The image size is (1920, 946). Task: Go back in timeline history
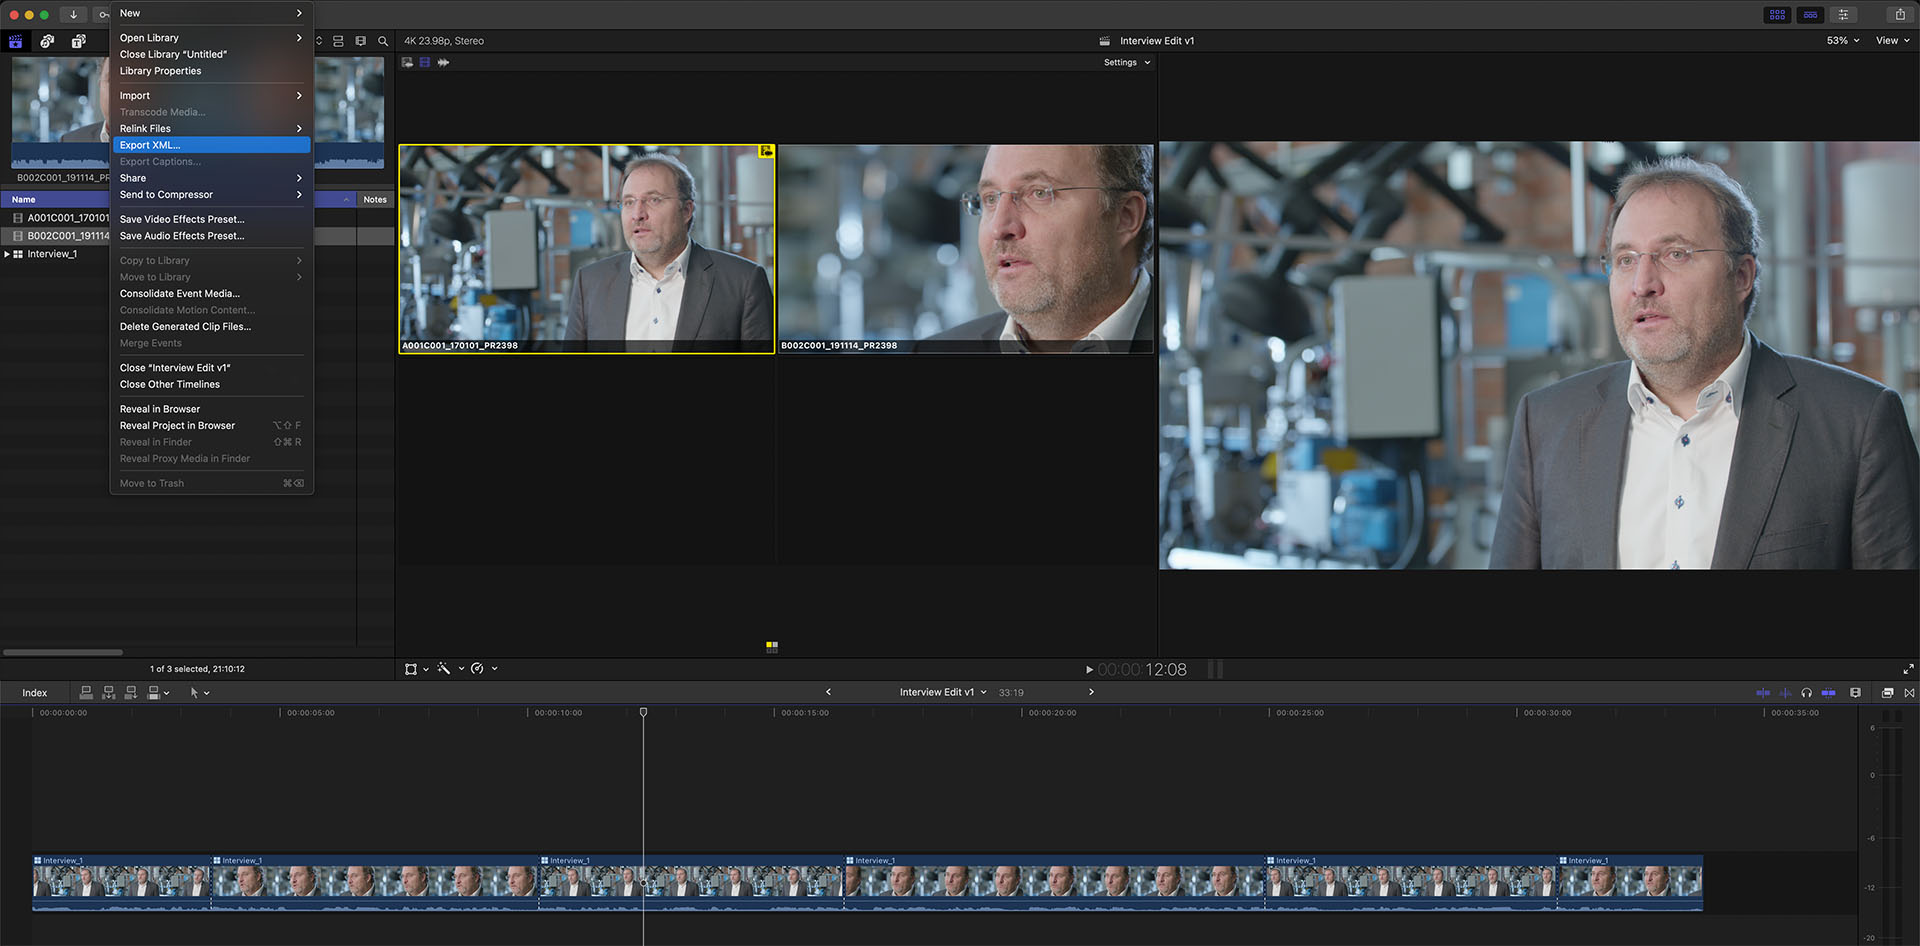click(828, 692)
